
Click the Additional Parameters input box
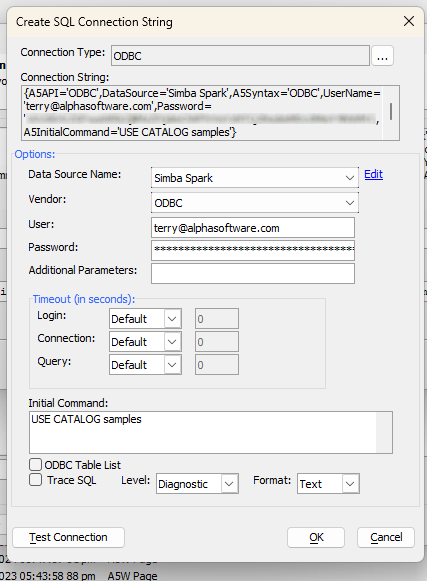point(253,273)
